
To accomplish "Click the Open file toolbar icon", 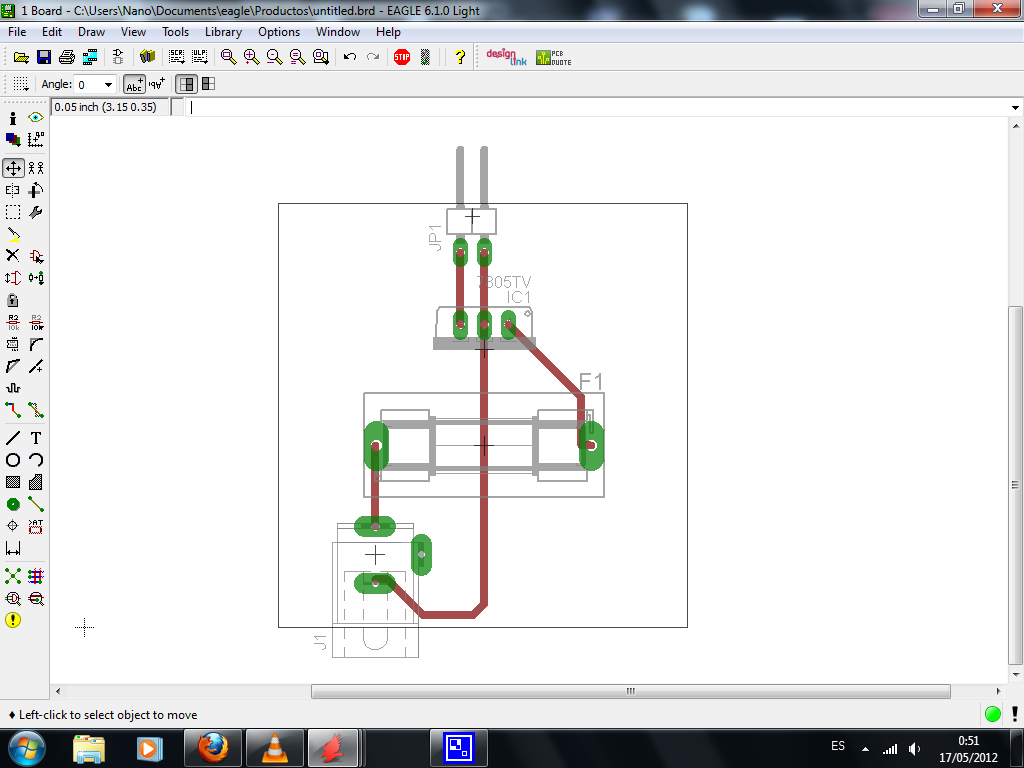I will click(21, 57).
